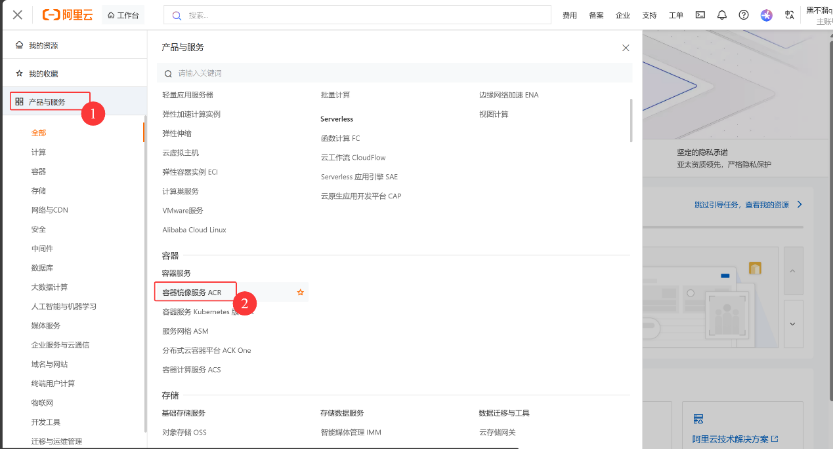Open 对象存储 OSS link
Viewport: 833px width, 449px height.
click(x=184, y=433)
